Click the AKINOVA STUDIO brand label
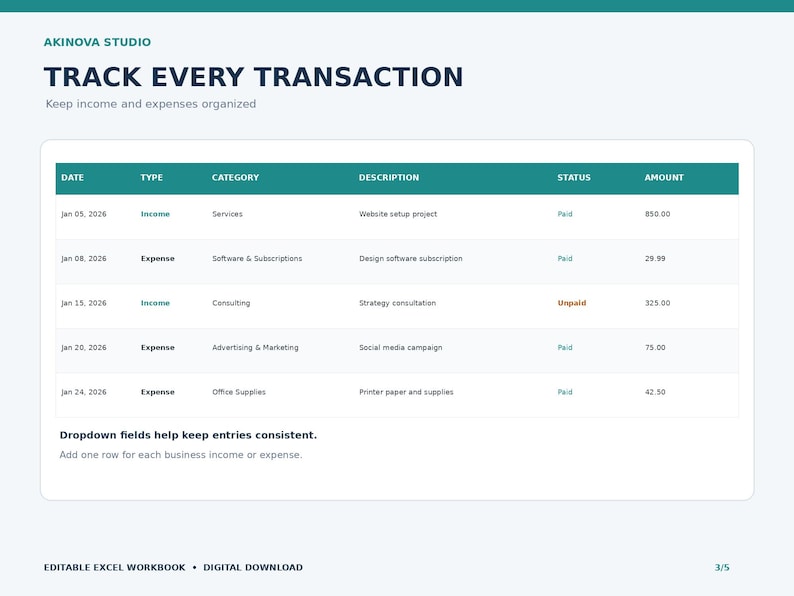Viewport: 794px width, 596px height. point(97,42)
